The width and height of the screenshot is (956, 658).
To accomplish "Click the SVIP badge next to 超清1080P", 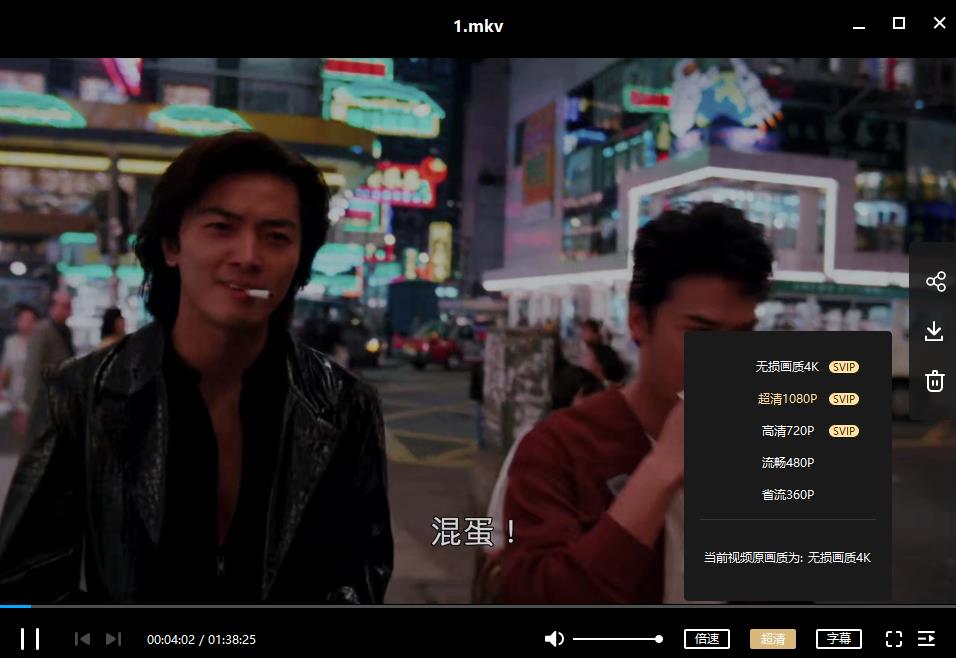I will 844,399.
